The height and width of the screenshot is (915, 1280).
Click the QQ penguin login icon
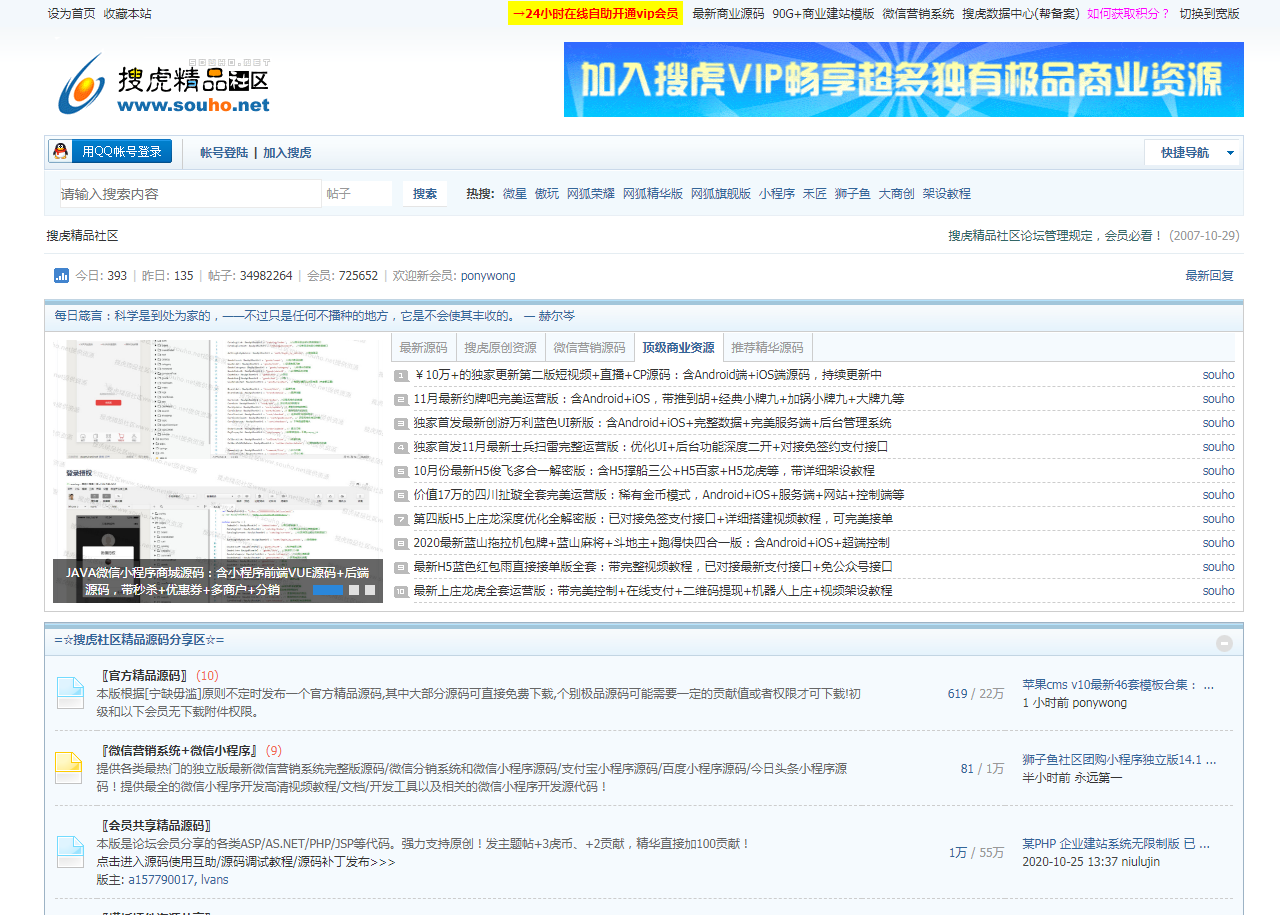pos(61,152)
